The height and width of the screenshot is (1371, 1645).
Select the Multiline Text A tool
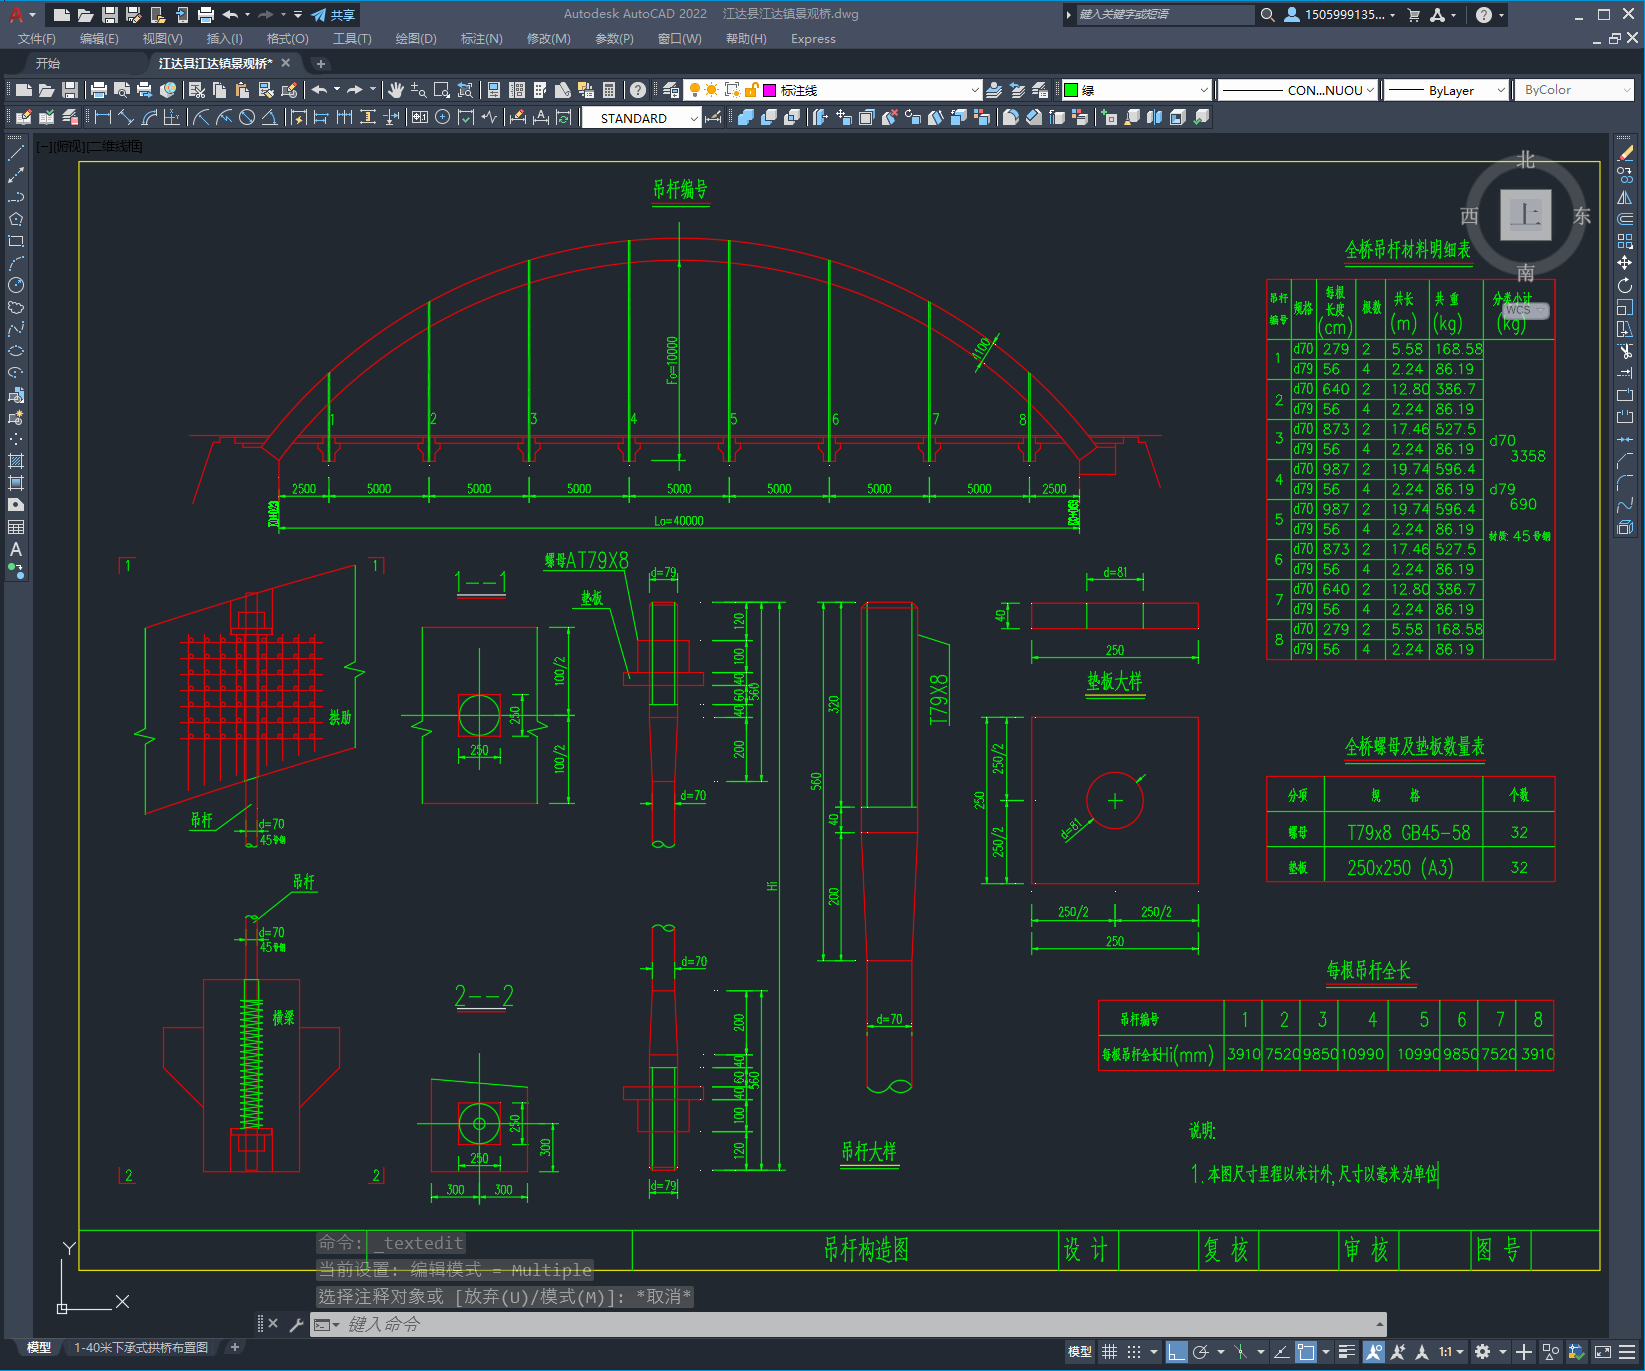[16, 549]
